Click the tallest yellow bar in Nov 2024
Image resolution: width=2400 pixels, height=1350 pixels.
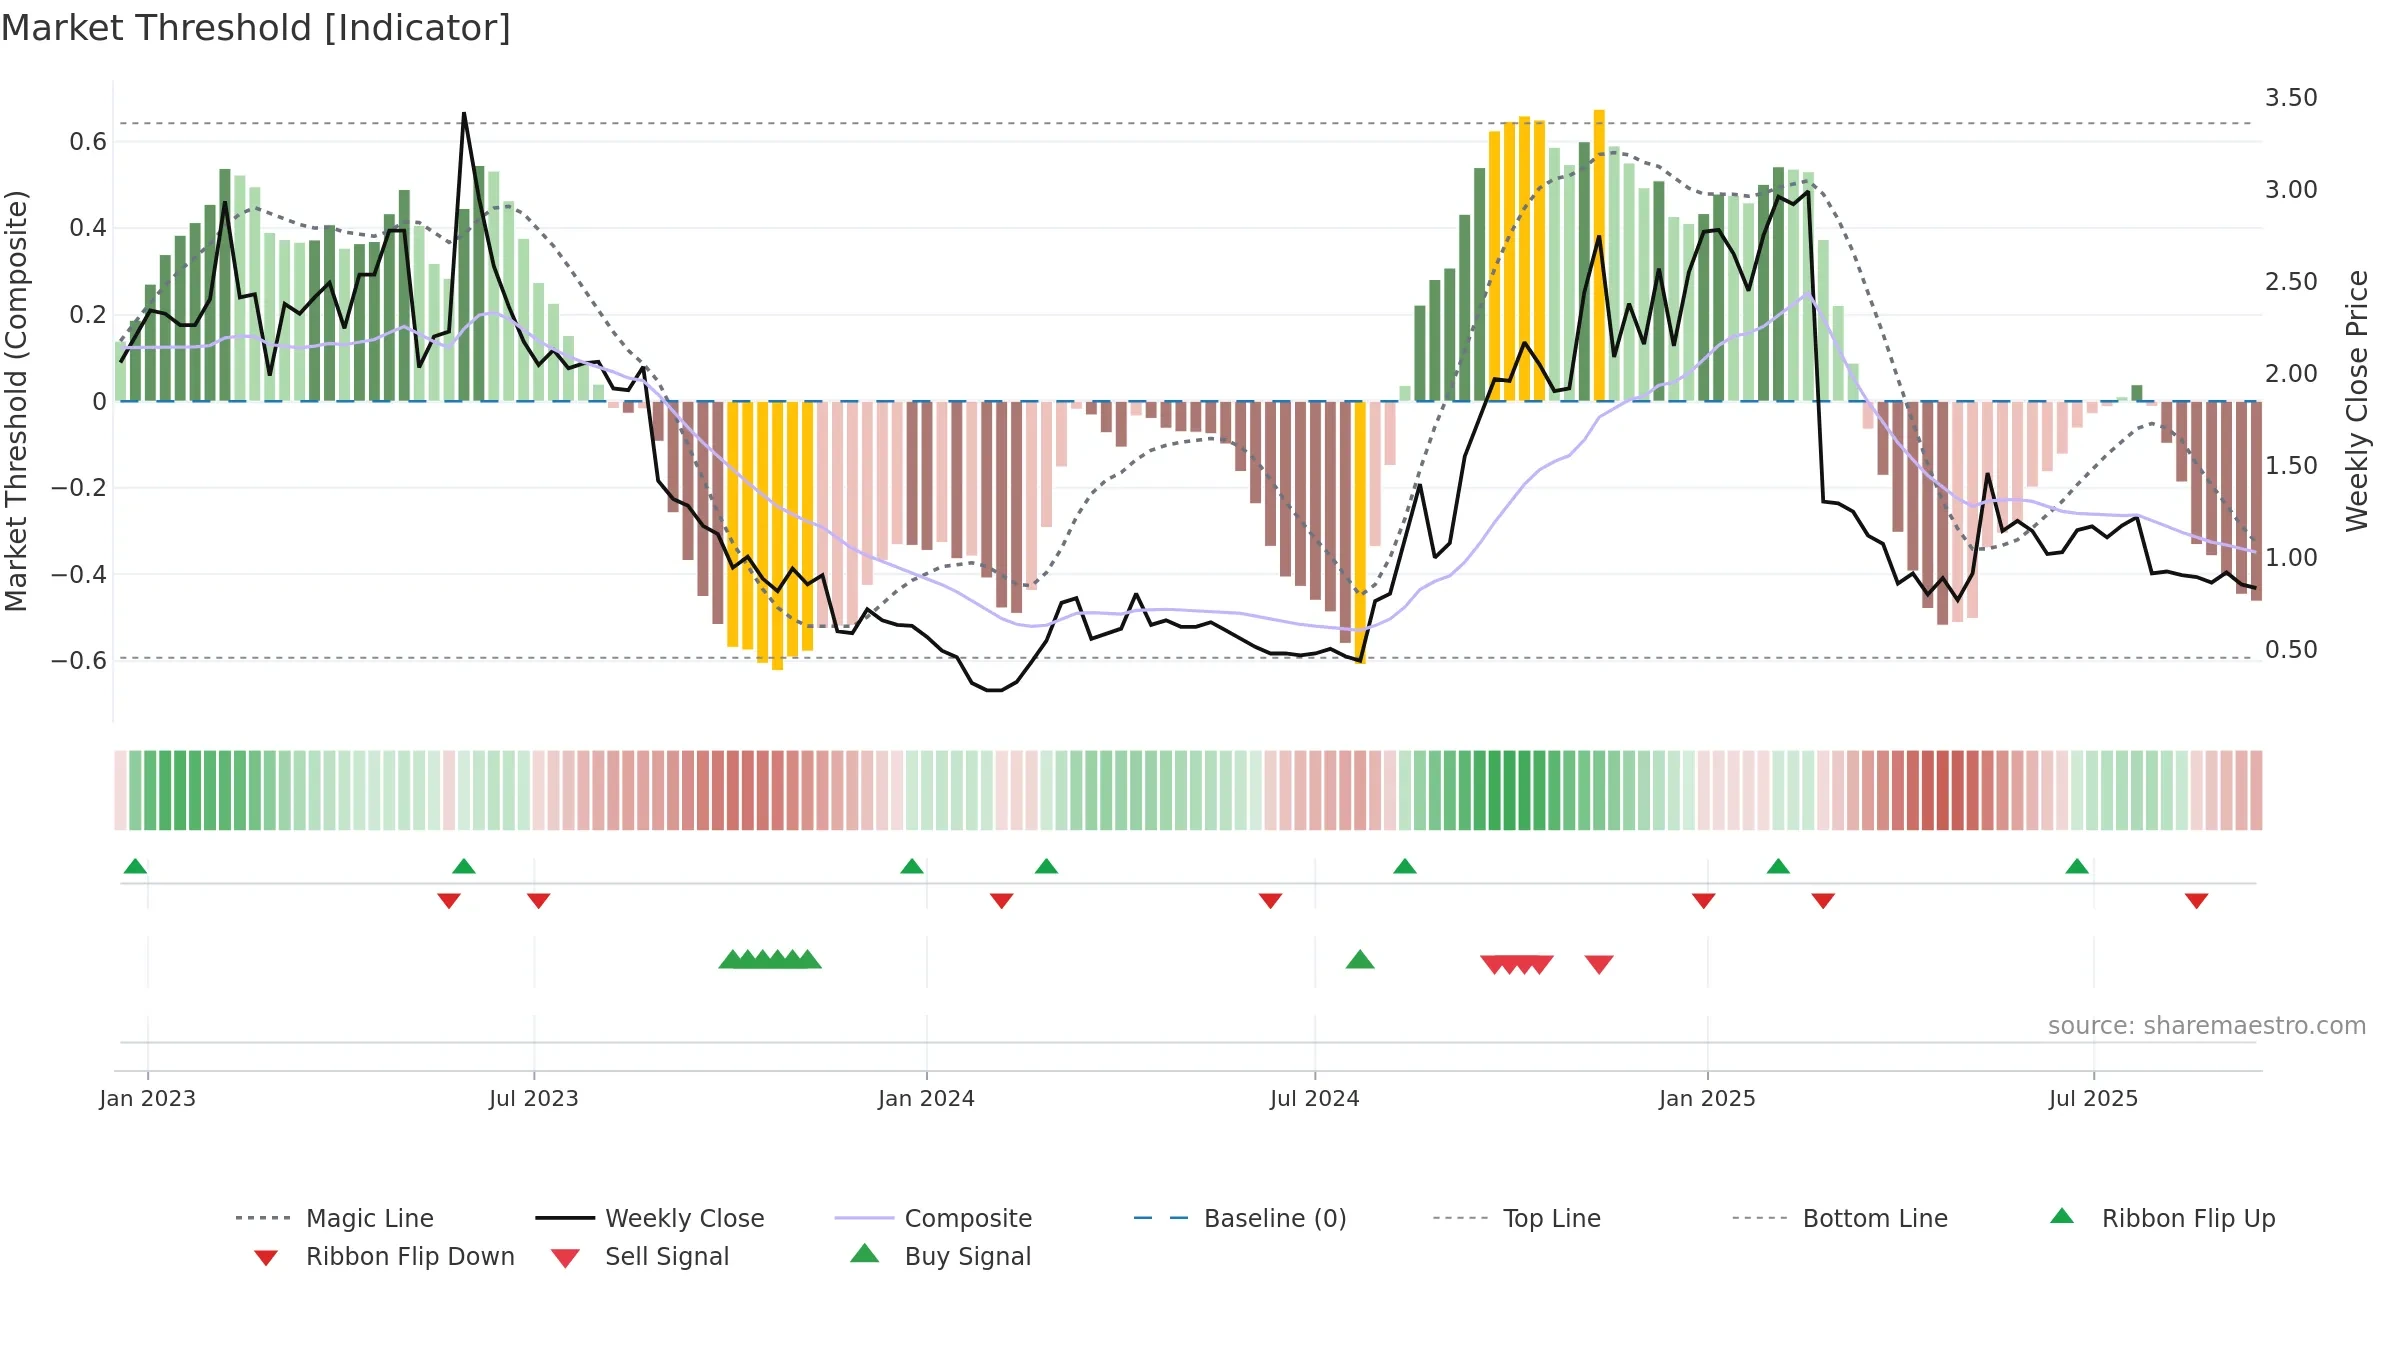pos(1599,255)
